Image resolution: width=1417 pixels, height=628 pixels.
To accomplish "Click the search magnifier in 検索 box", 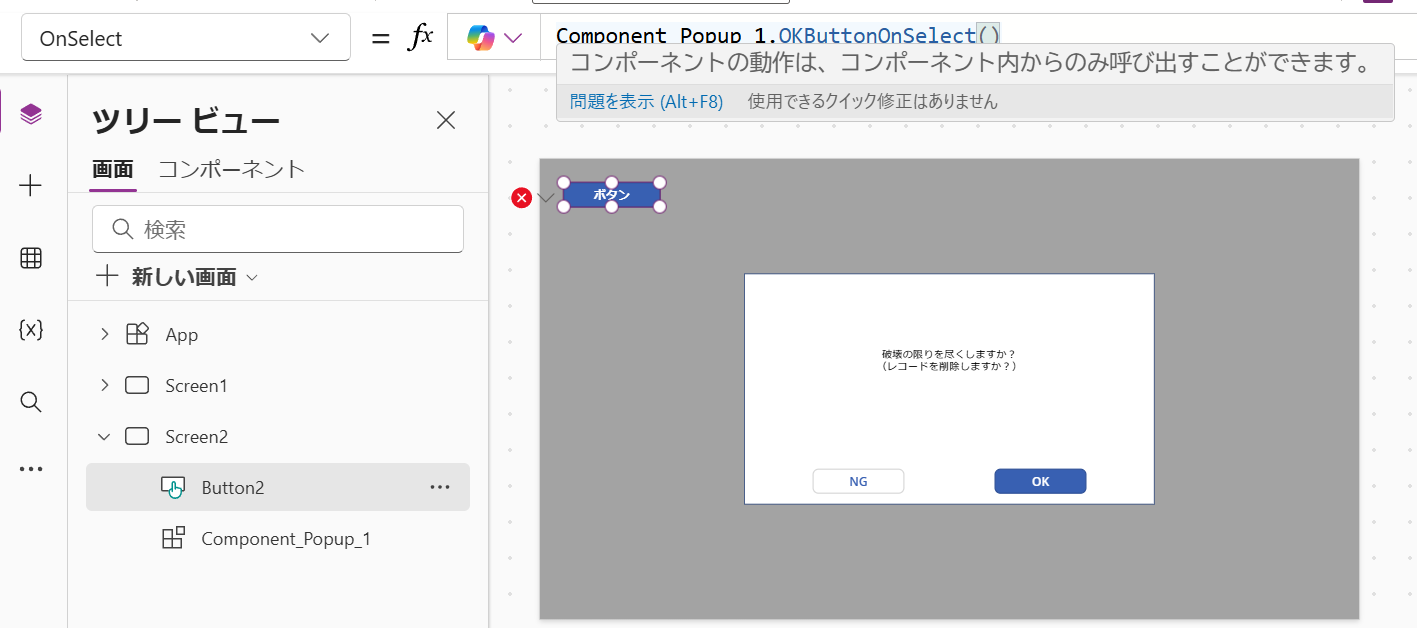I will (123, 229).
